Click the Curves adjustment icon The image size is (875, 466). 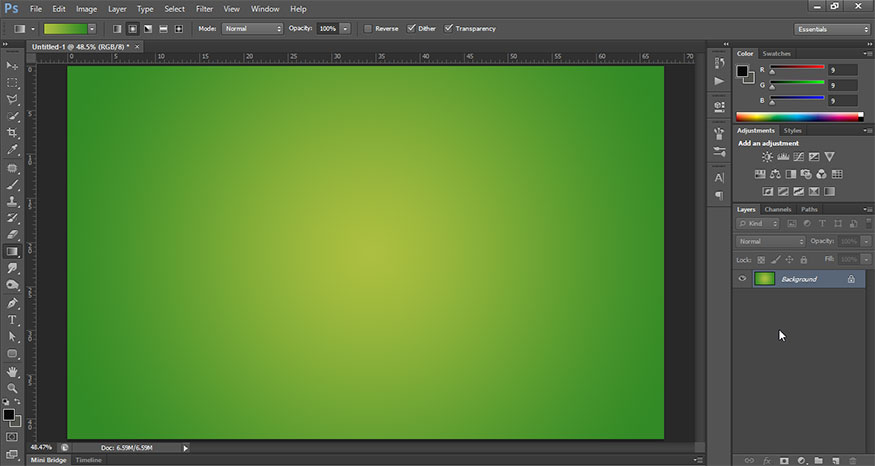(x=799, y=157)
